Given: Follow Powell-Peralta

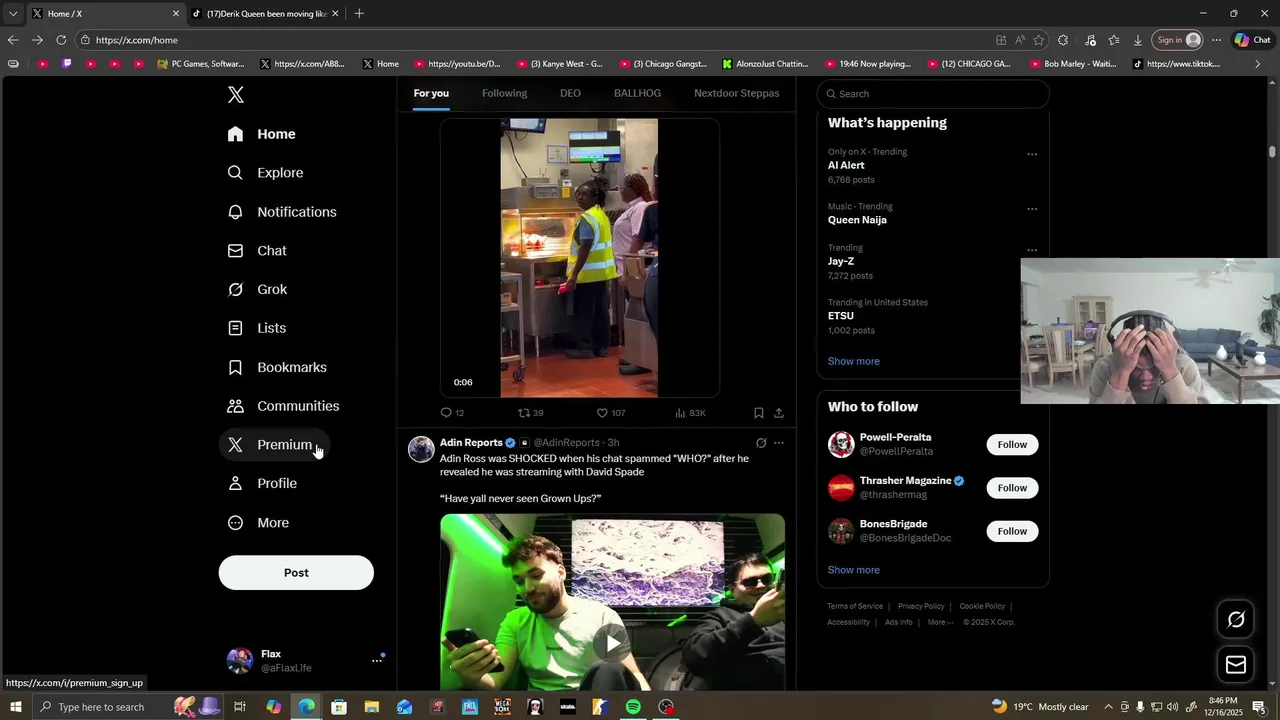Looking at the screenshot, I should pyautogui.click(x=1012, y=445).
